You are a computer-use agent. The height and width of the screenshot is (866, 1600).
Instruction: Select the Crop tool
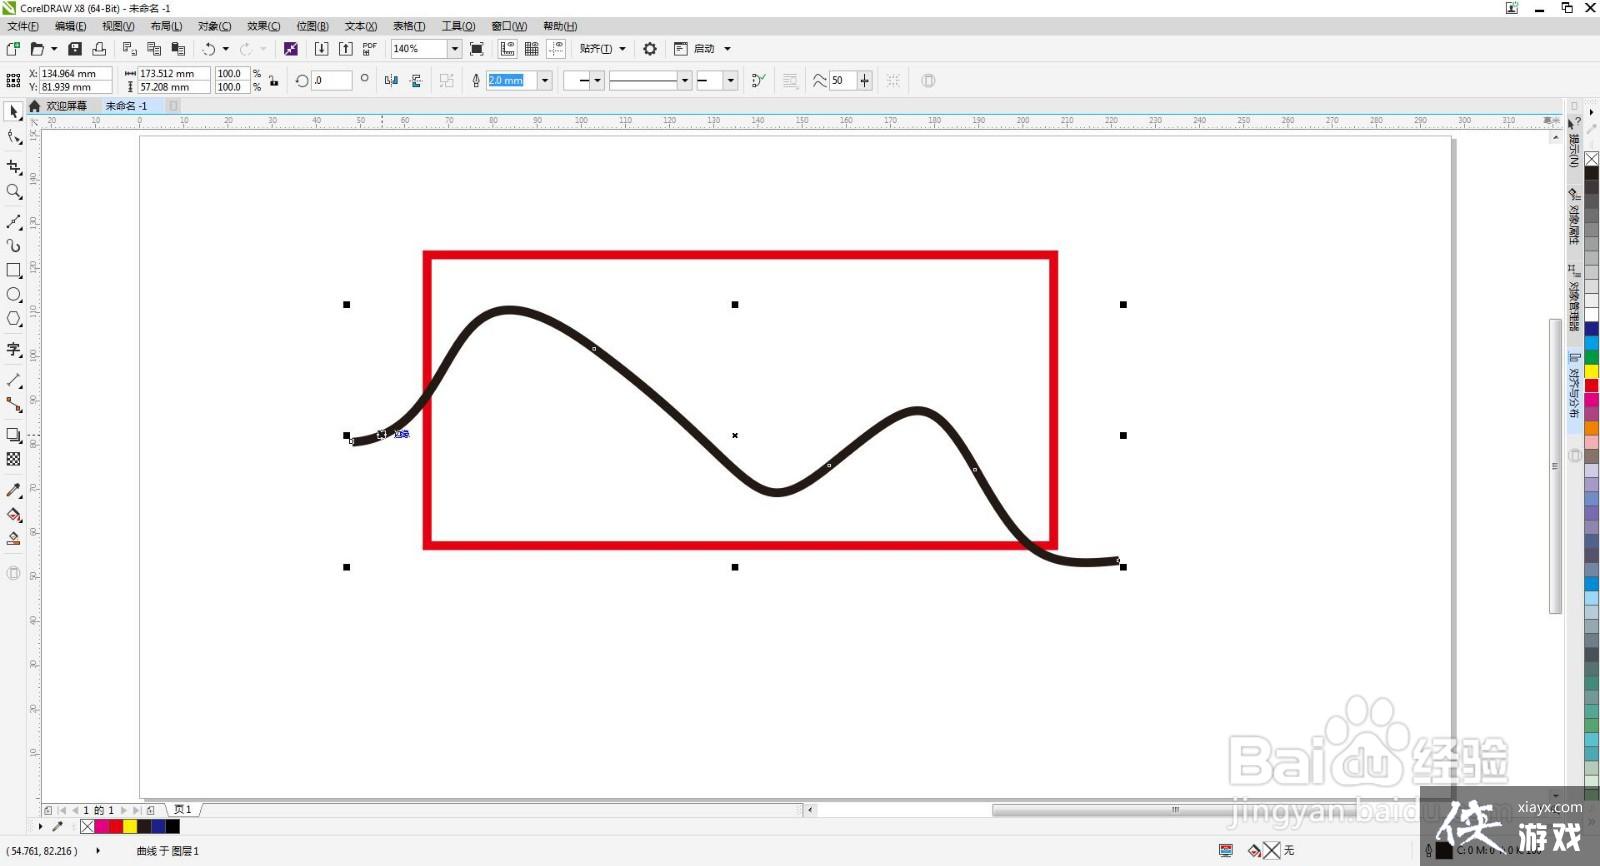point(14,167)
